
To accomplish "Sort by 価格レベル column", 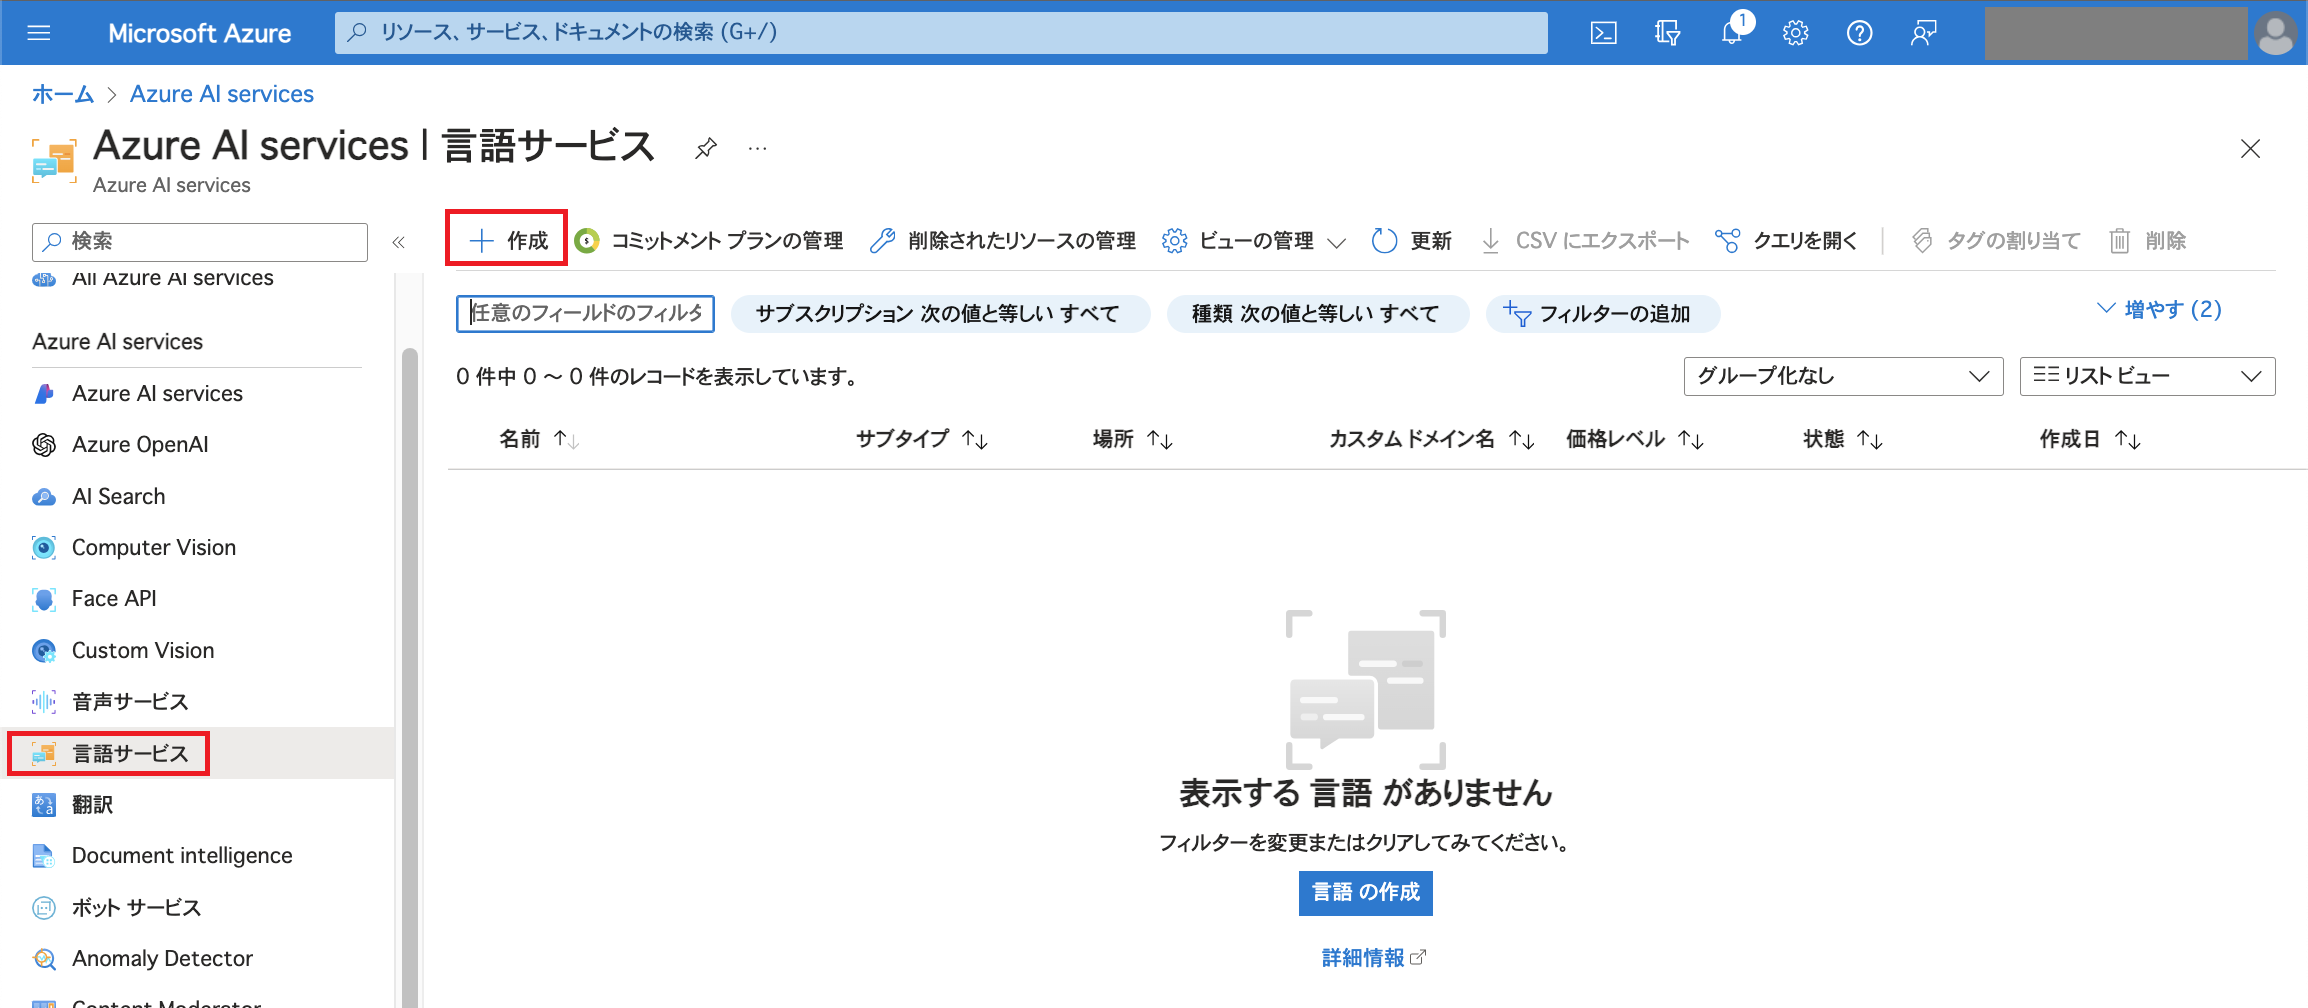I will tap(1634, 439).
